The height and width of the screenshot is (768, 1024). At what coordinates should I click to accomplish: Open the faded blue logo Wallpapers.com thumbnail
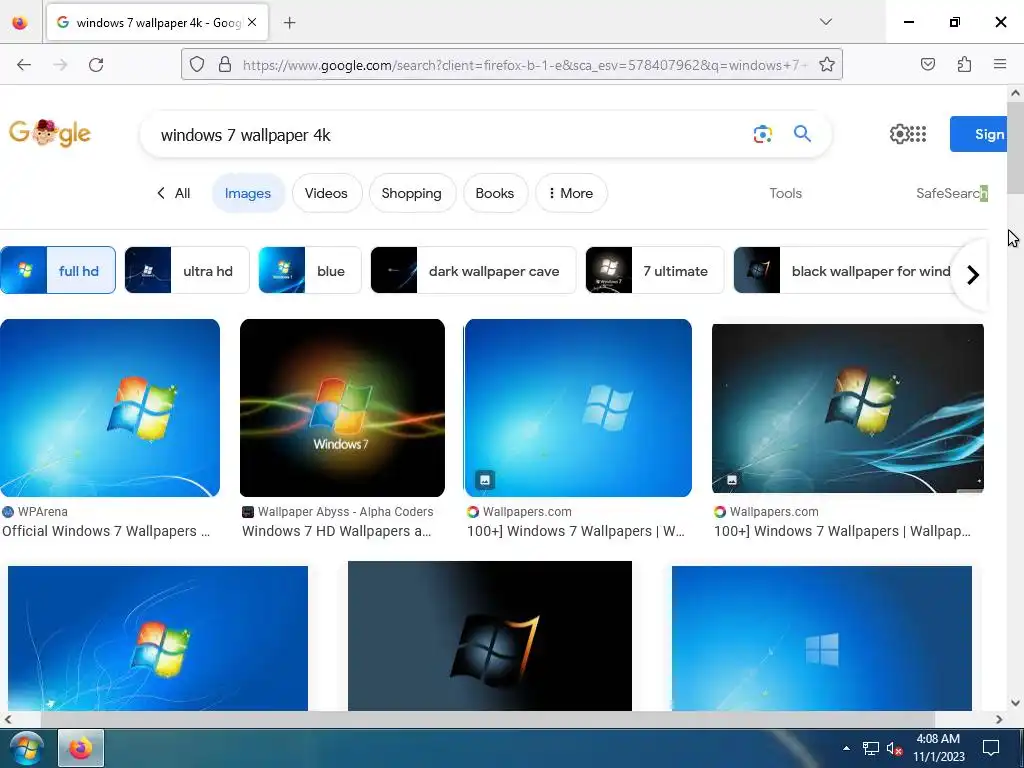(x=578, y=408)
